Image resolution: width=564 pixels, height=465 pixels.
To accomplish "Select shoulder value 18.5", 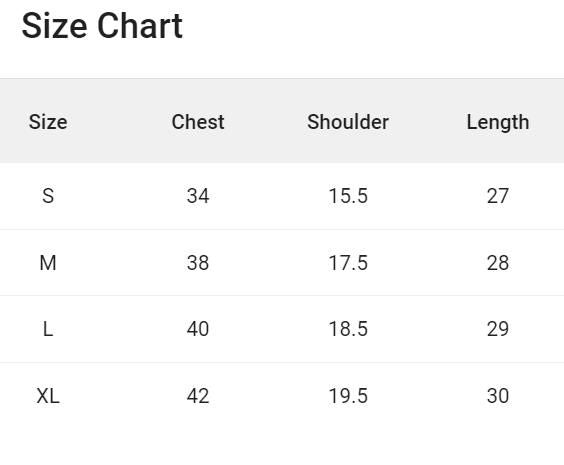I will (348, 329).
